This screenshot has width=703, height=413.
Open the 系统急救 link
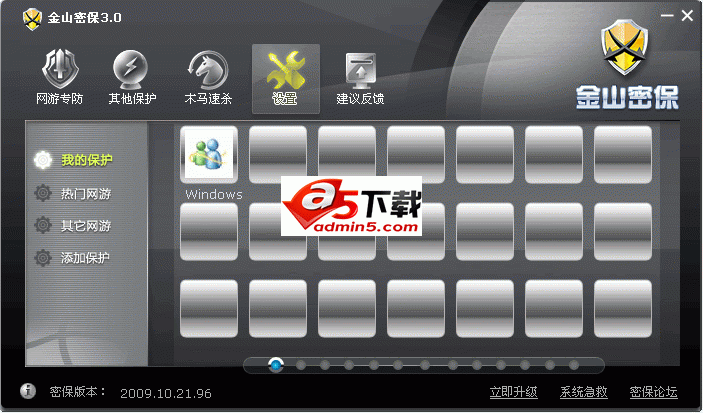(583, 392)
